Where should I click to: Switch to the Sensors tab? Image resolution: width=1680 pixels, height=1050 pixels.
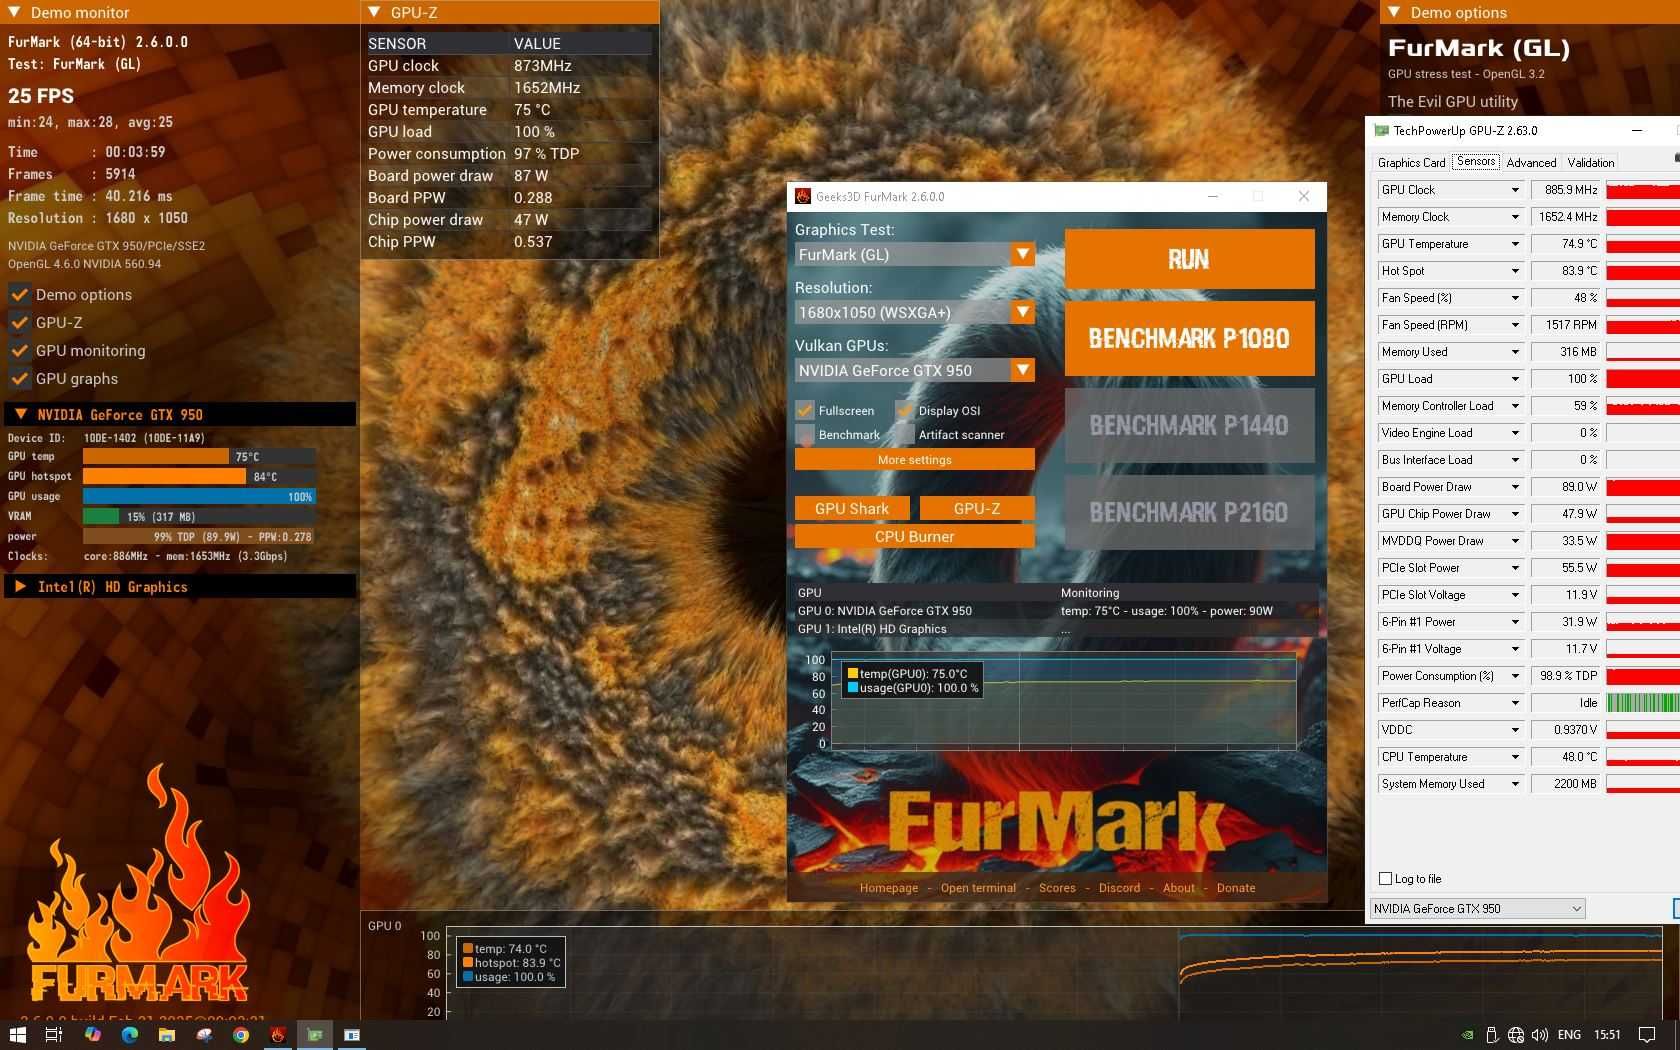[x=1476, y=162]
